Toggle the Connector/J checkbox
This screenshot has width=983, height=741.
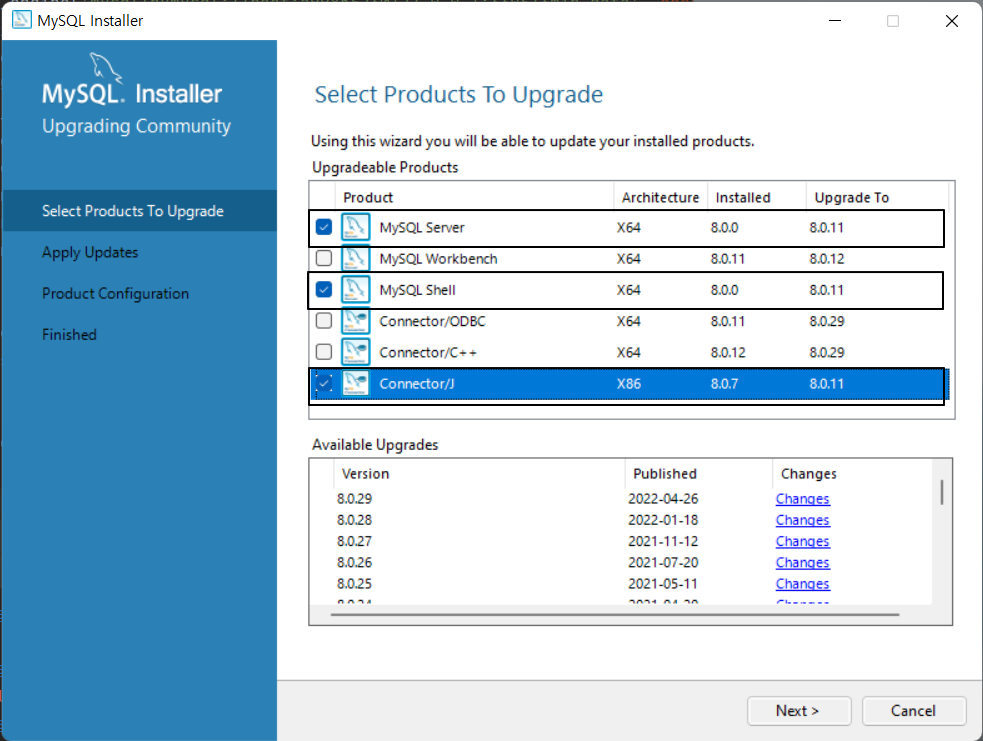[323, 384]
